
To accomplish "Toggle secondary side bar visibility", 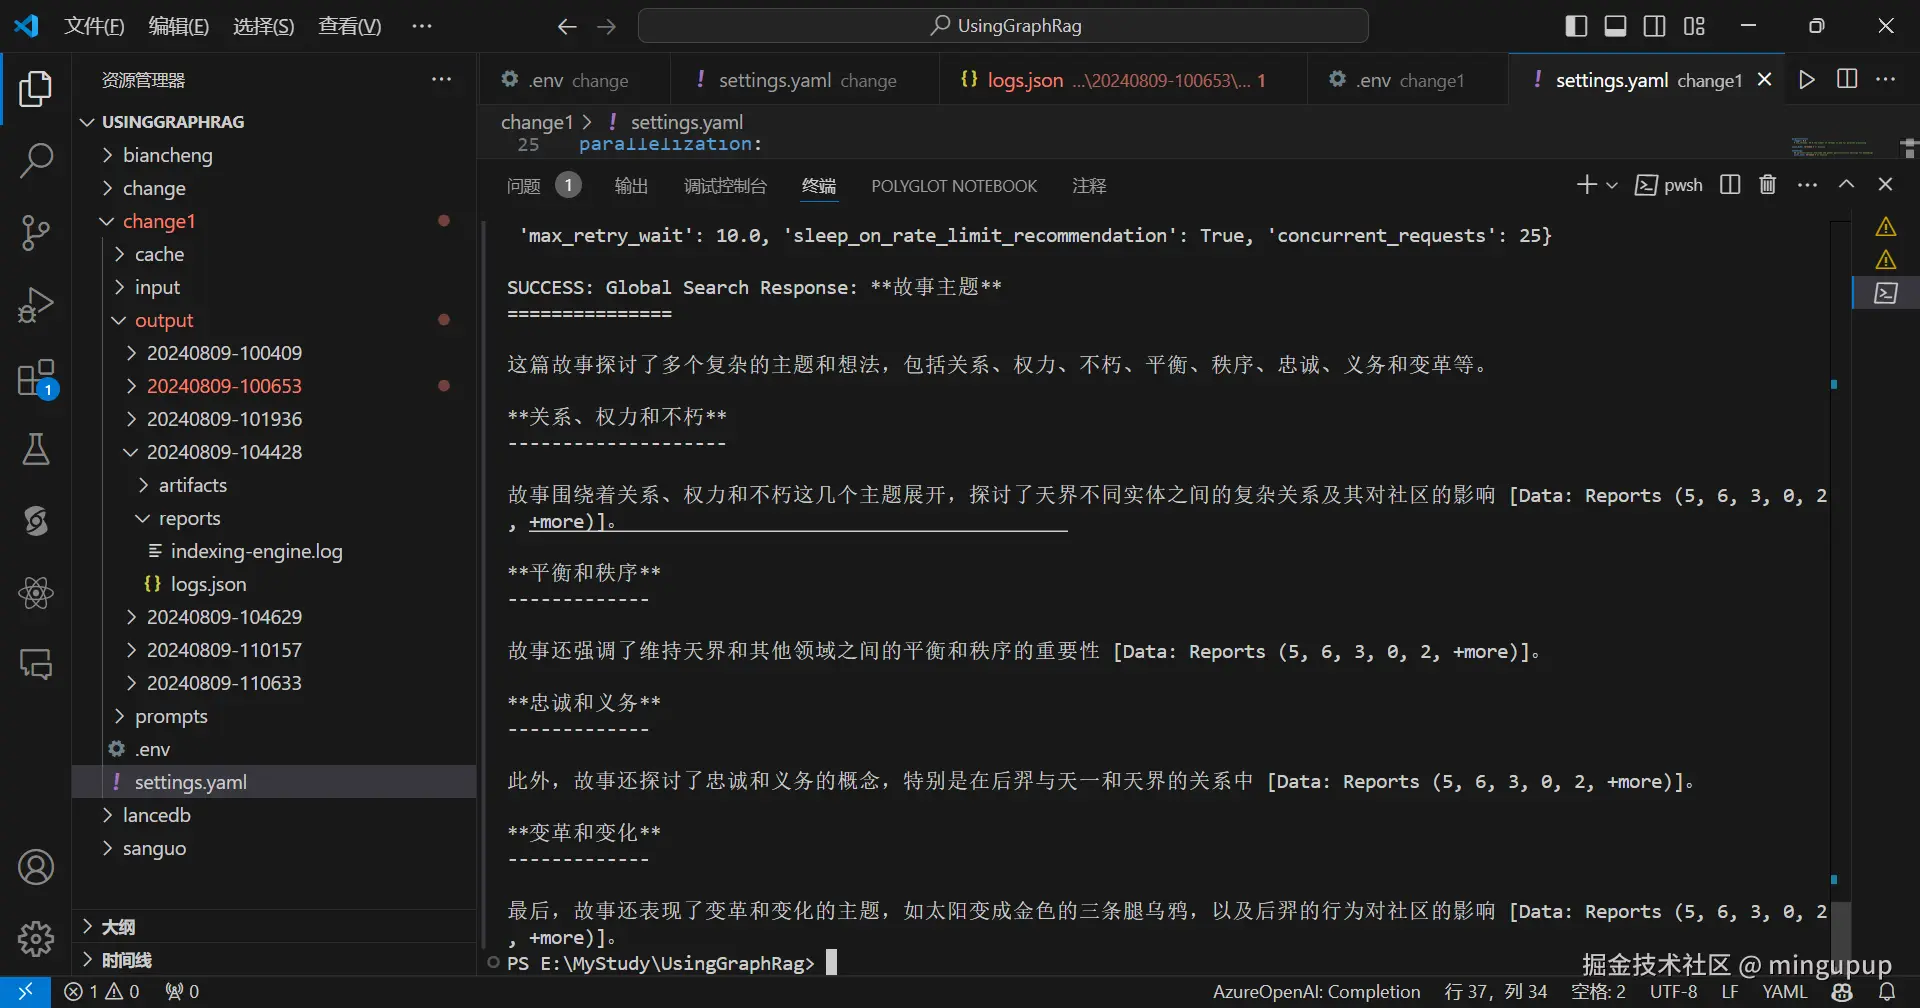I will pos(1655,27).
